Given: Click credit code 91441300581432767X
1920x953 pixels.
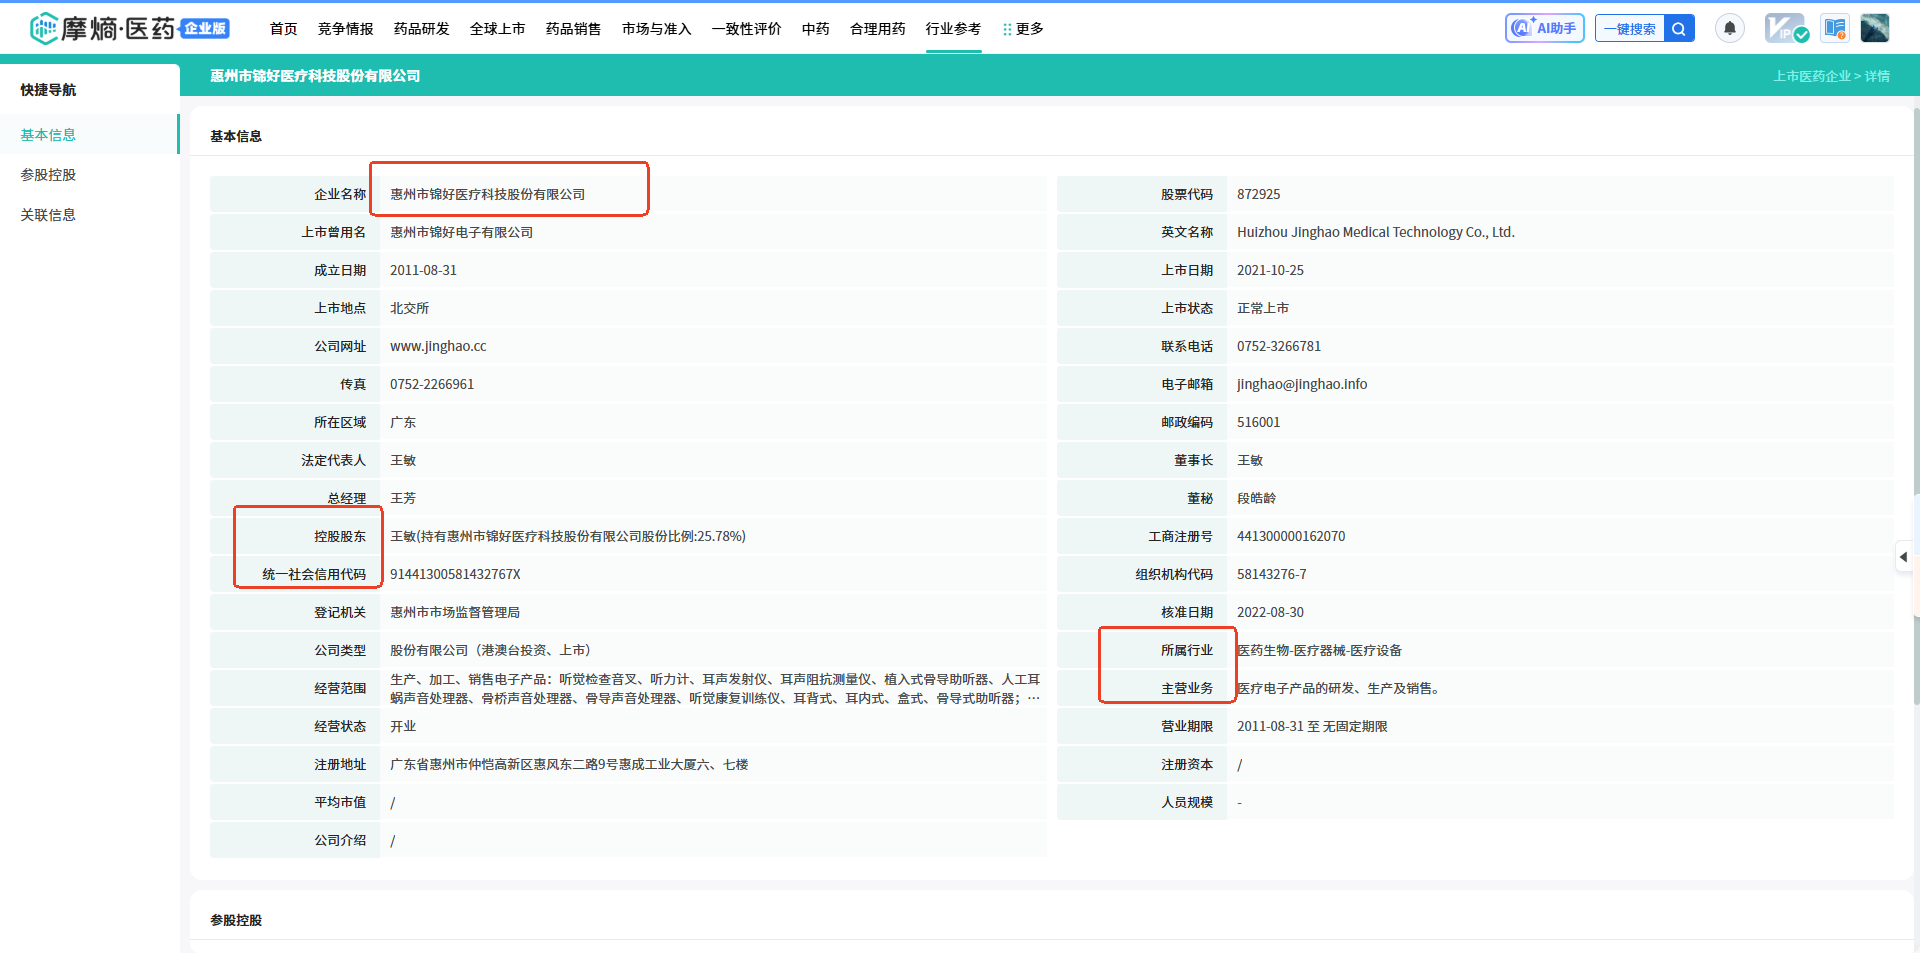Looking at the screenshot, I should point(455,574).
